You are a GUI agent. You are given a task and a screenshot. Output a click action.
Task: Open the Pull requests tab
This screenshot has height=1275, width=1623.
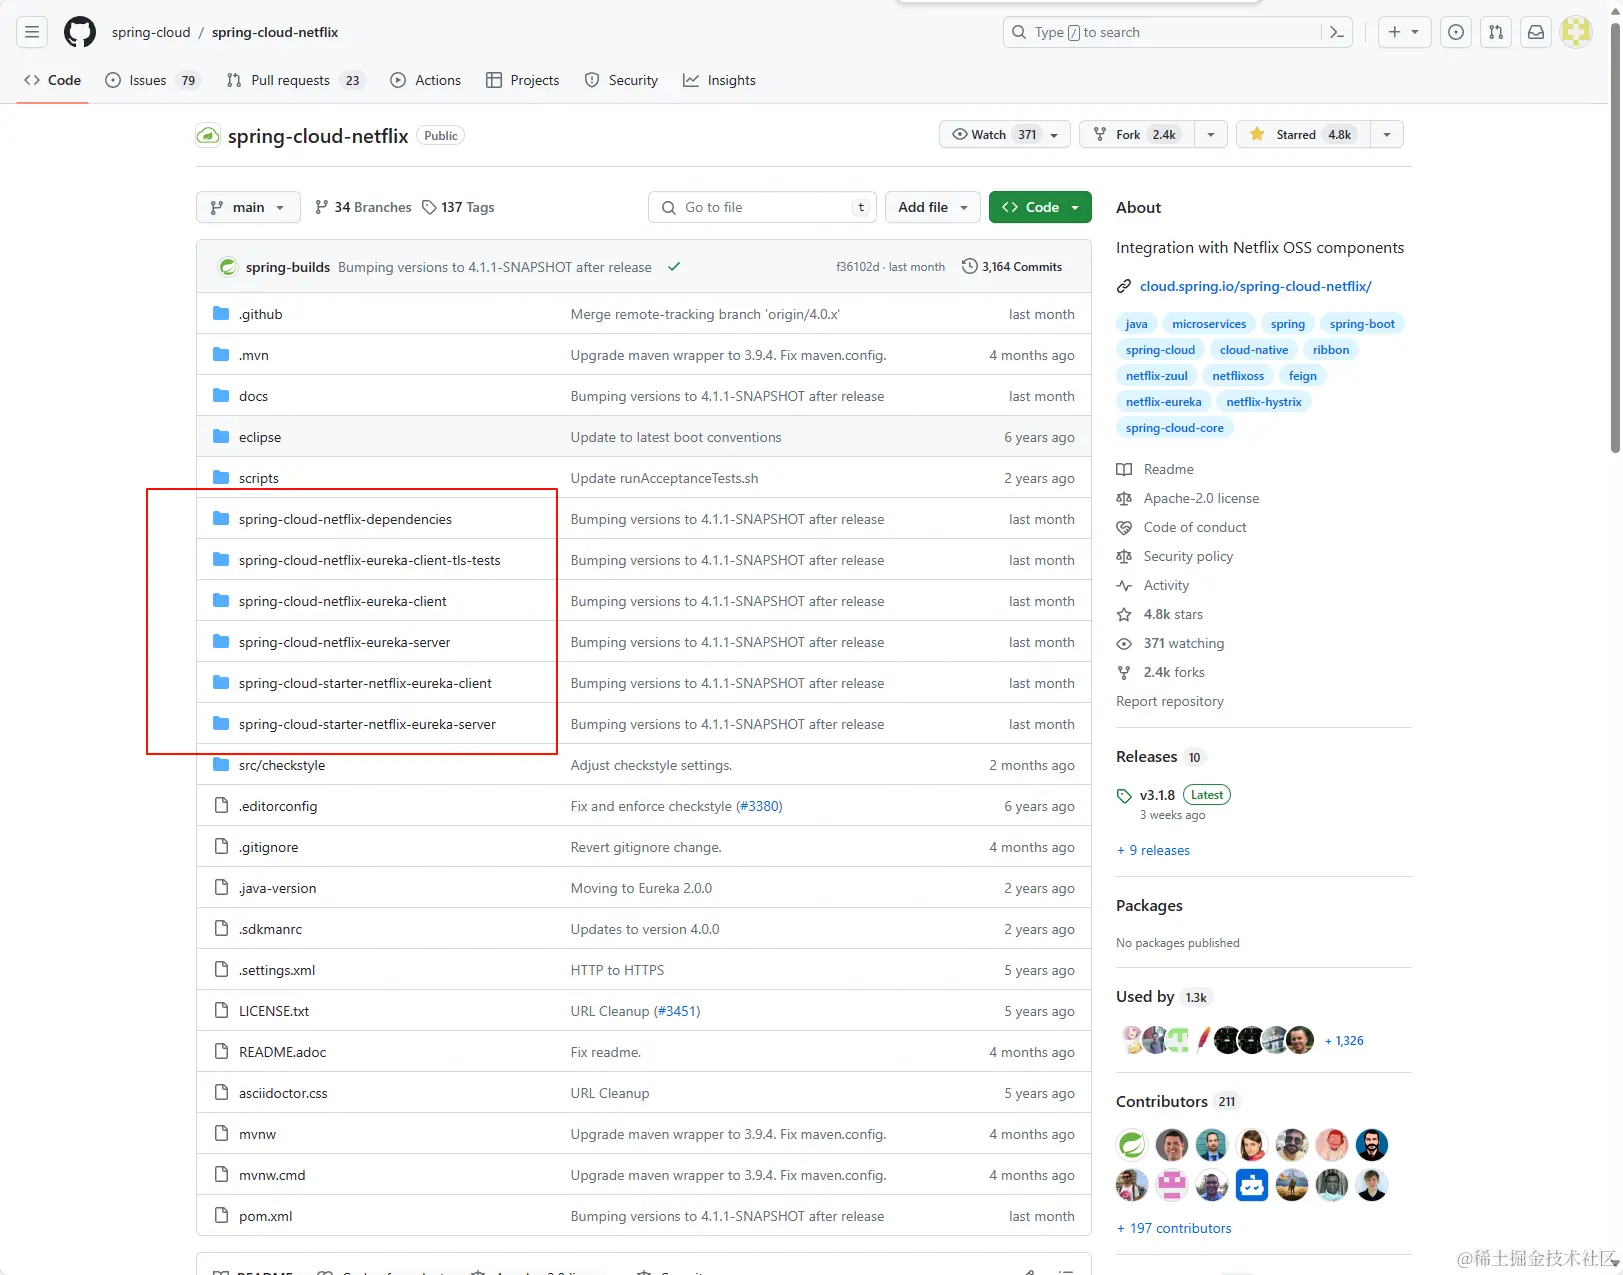(294, 80)
